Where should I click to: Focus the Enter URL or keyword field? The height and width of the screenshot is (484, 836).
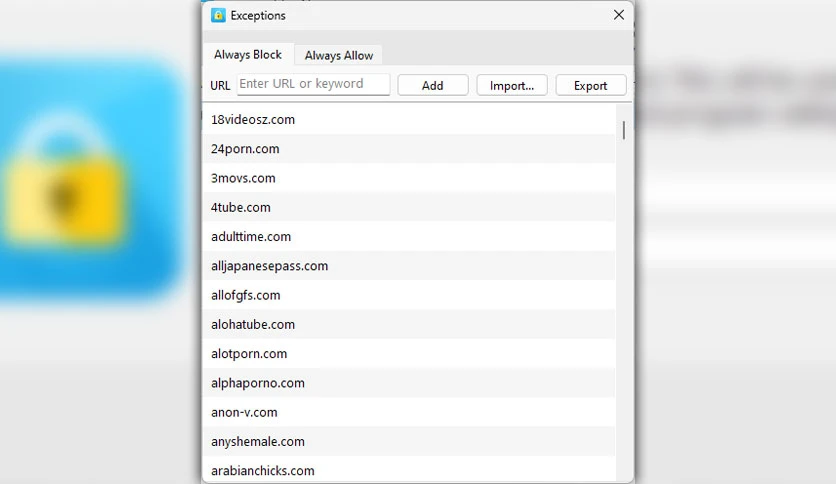pyautogui.click(x=314, y=84)
